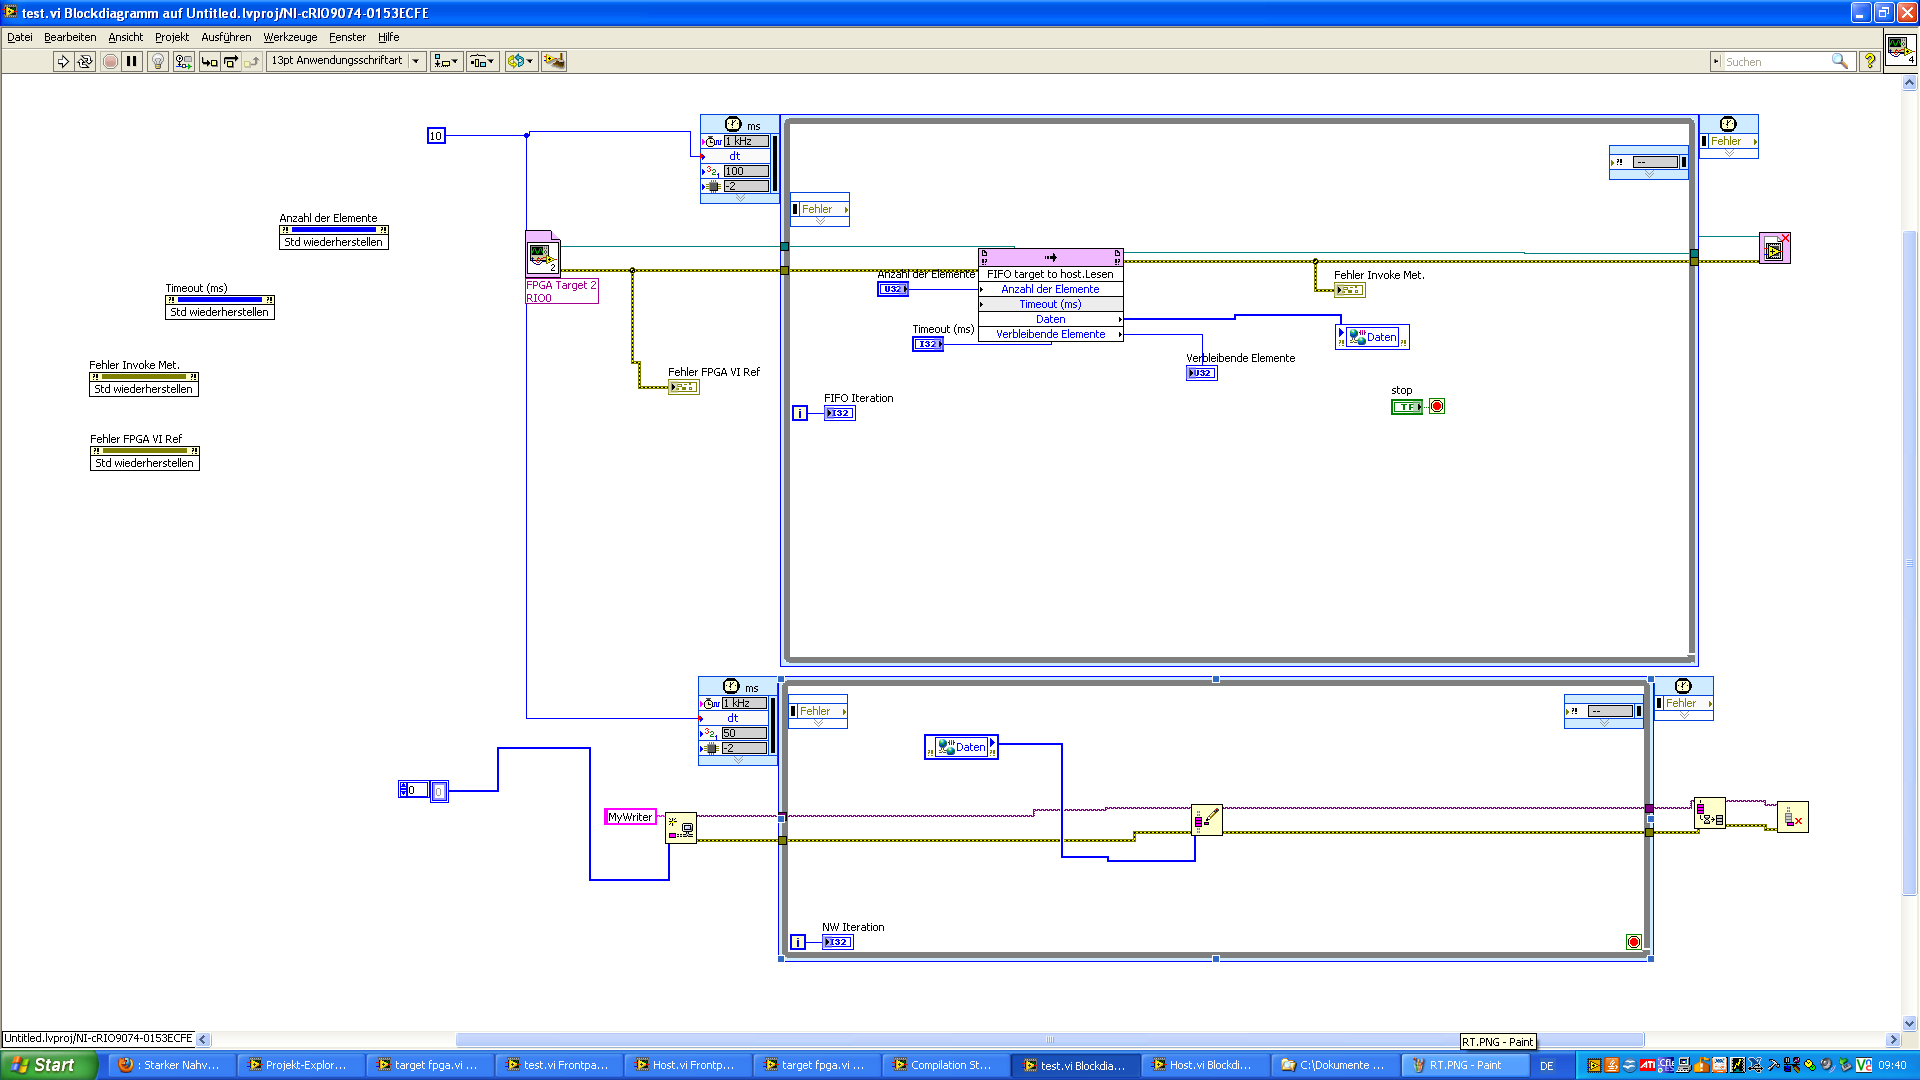
Task: Click the Retain Wire Values button
Action: (183, 62)
